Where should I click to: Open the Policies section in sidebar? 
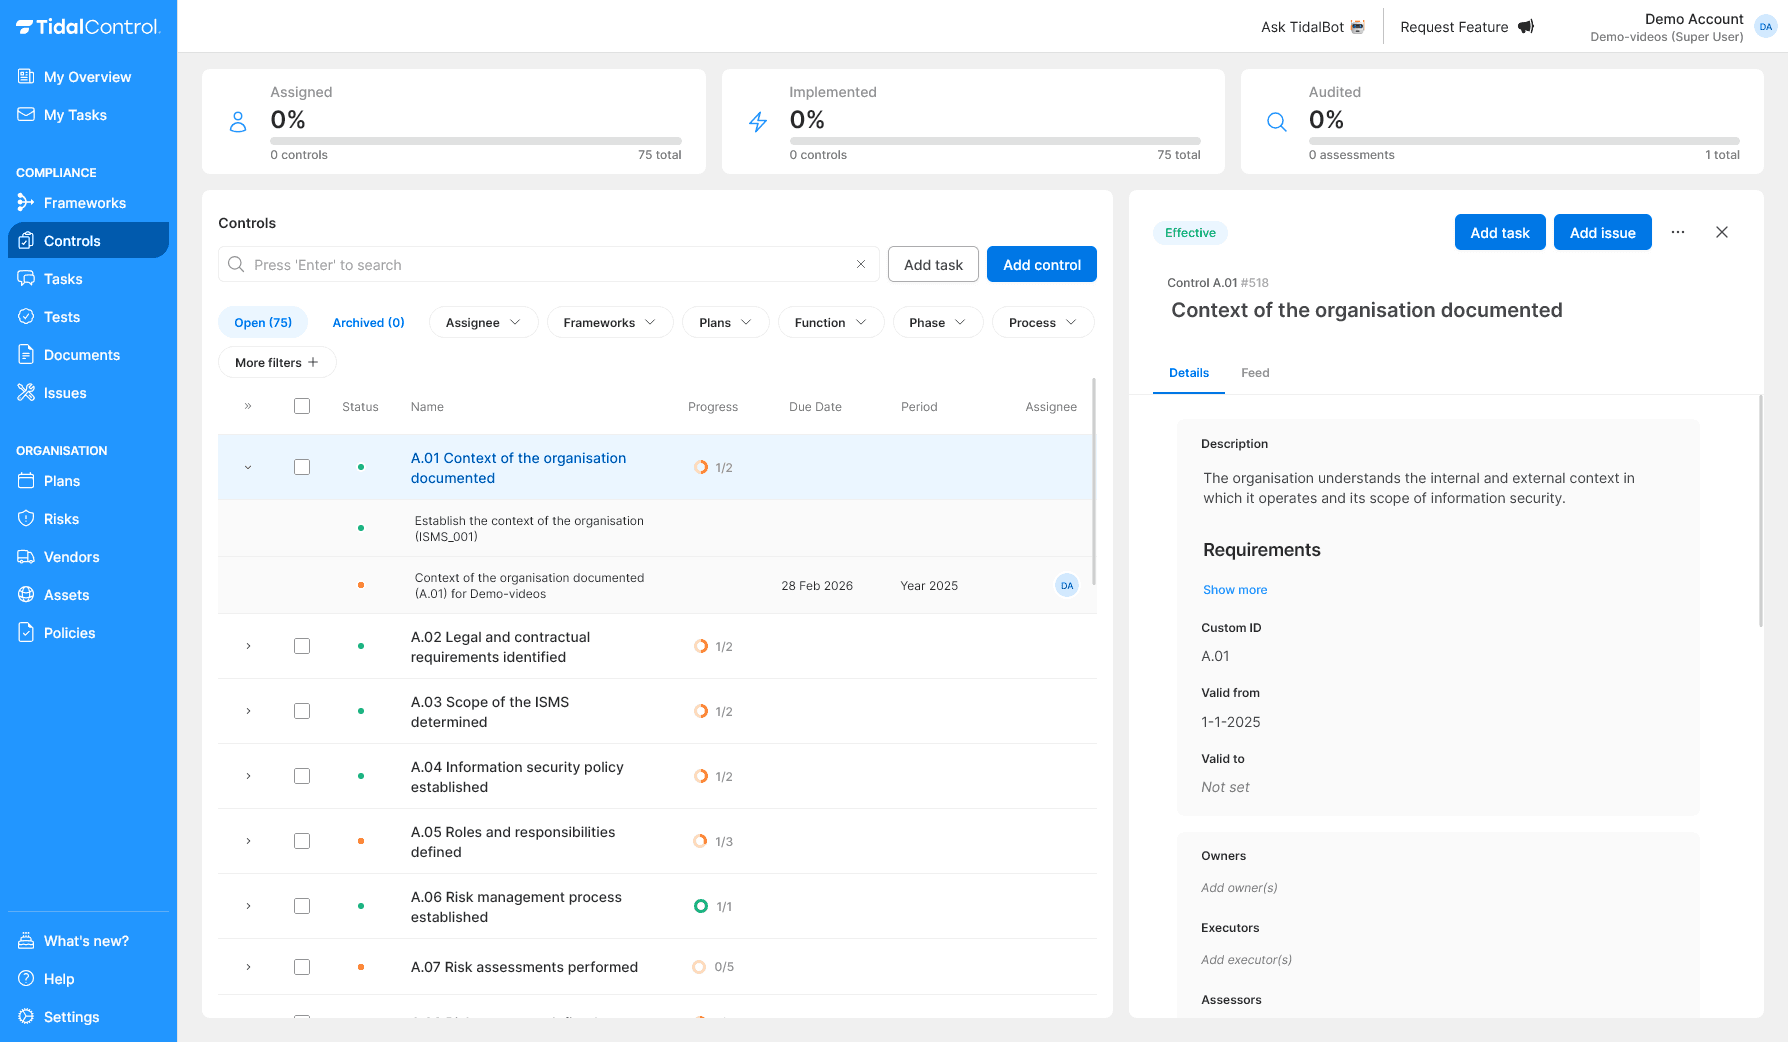point(67,632)
